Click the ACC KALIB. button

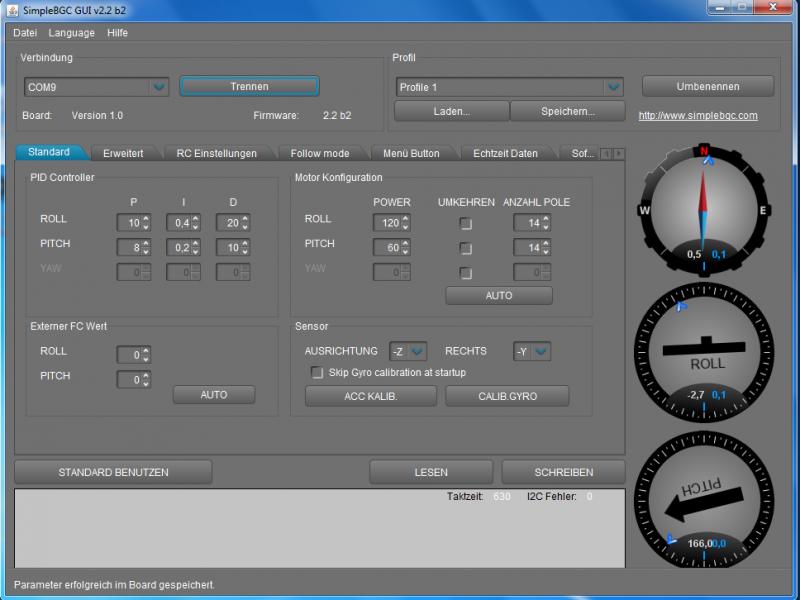(371, 396)
